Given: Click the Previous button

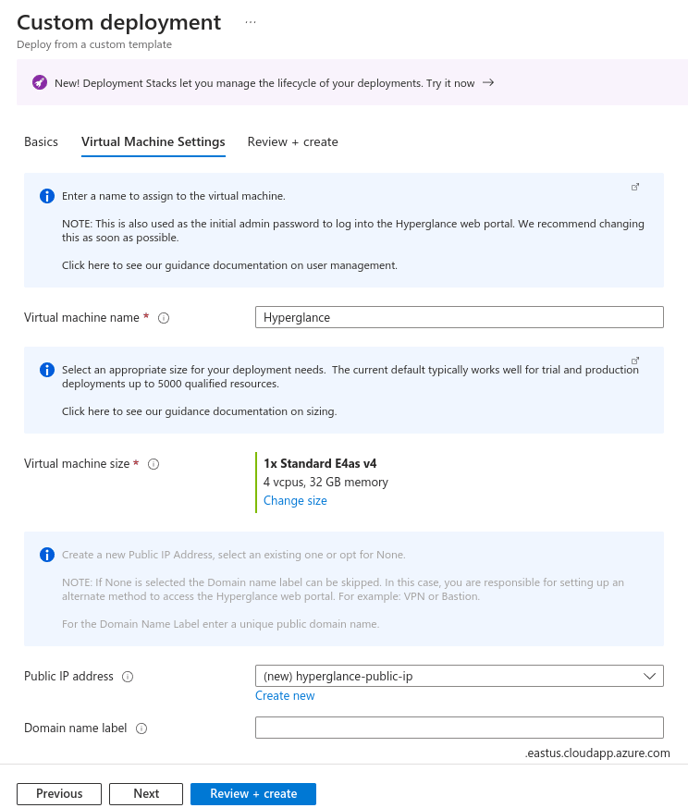Looking at the screenshot, I should [x=59, y=794].
